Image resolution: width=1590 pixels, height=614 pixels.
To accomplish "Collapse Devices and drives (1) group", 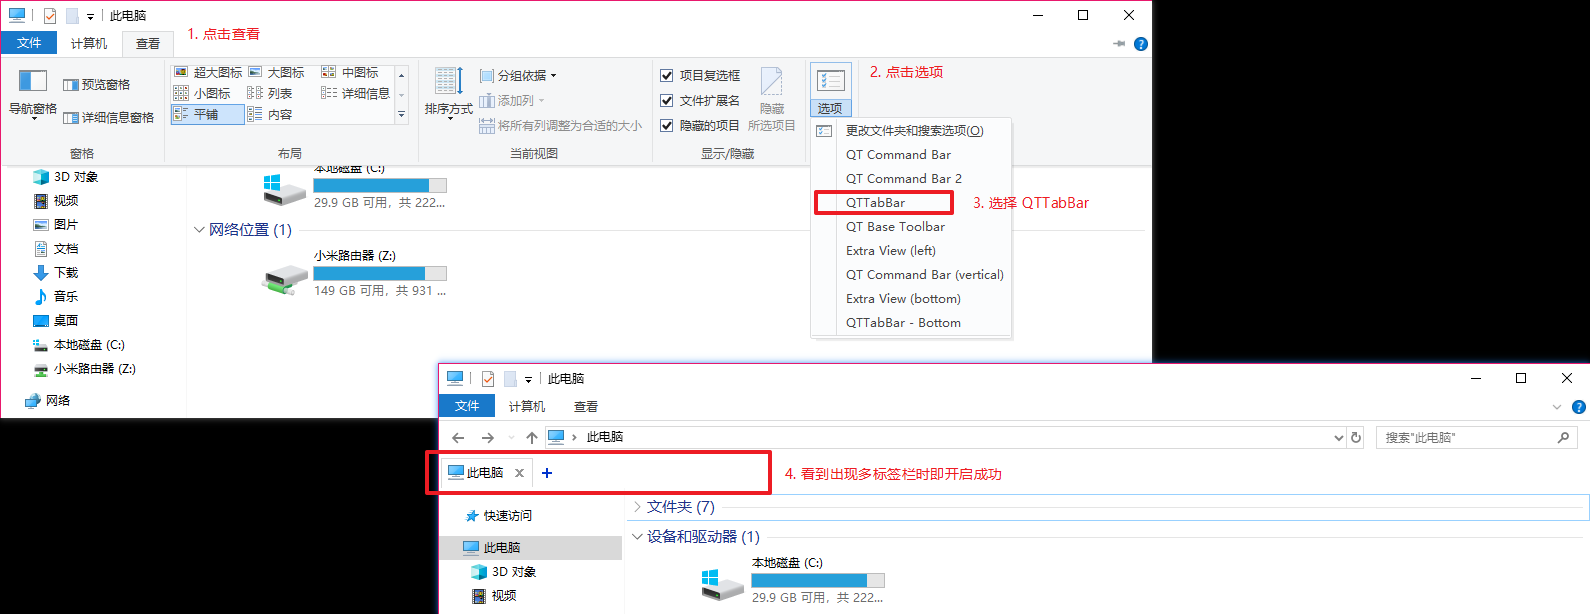I will coord(637,537).
